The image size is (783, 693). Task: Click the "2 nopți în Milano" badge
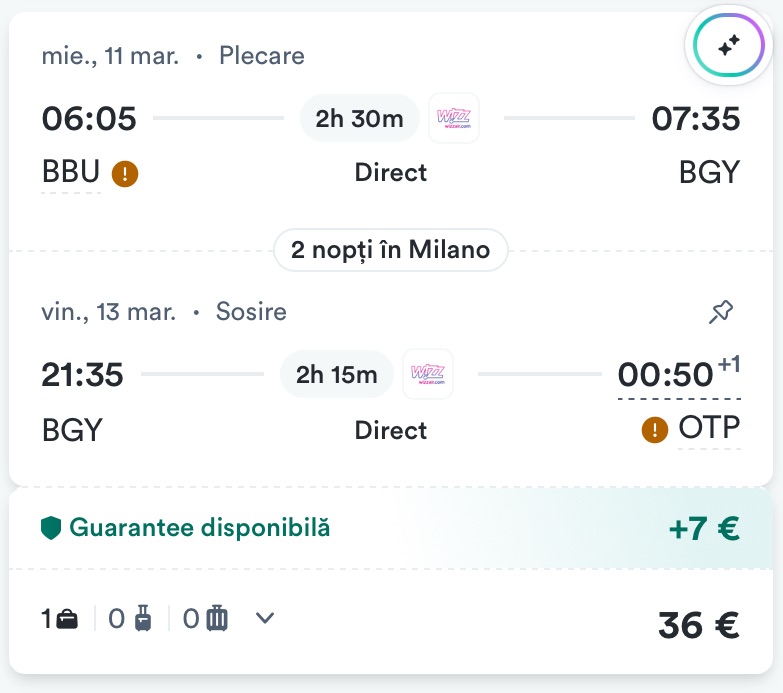391,249
